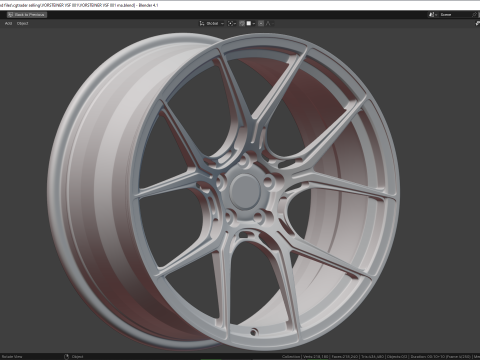Screen dimensions: 480x360
Task: Click the Back to Previous button
Action: [x=27, y=15]
